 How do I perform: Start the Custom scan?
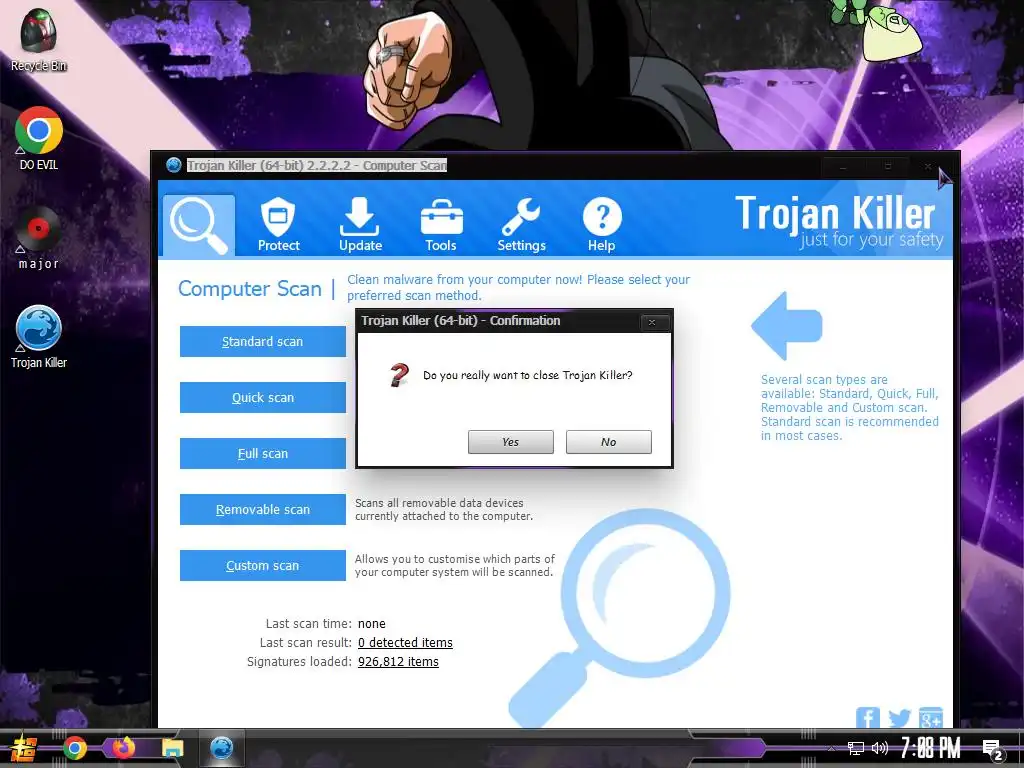coord(263,566)
